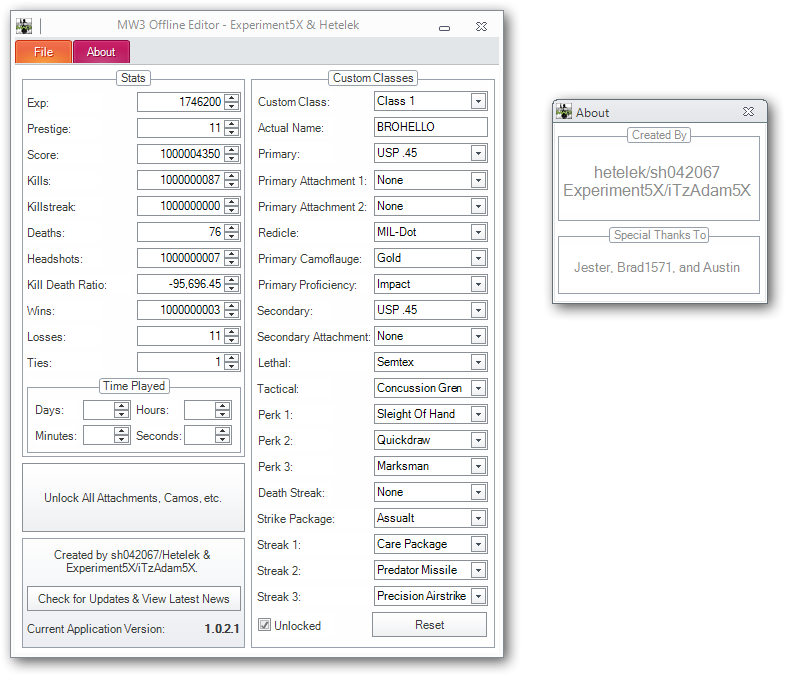
Task: Click into the Exp value field
Action: pyautogui.click(x=180, y=102)
